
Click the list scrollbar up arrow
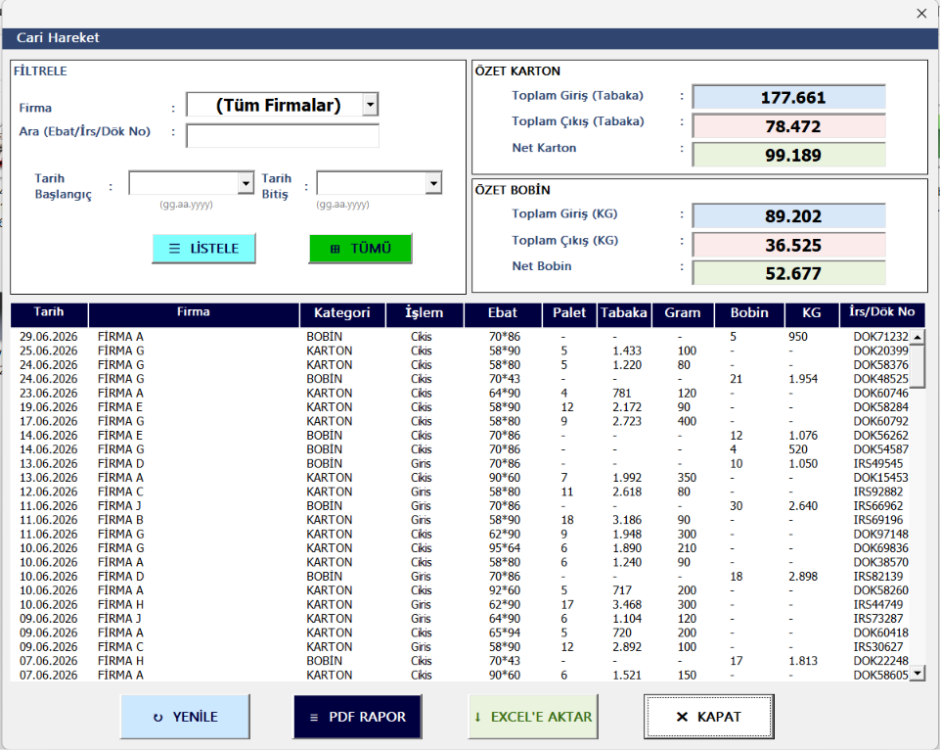917,336
